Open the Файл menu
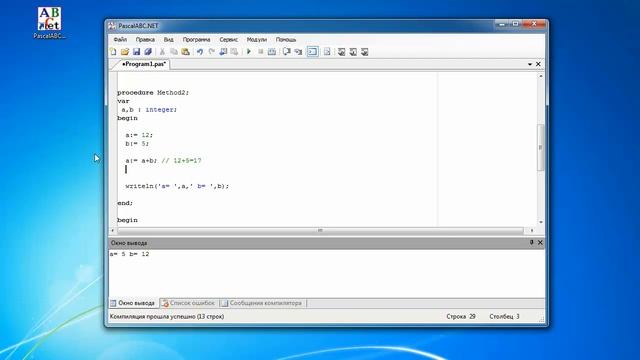The height and width of the screenshot is (360, 640). (120, 40)
